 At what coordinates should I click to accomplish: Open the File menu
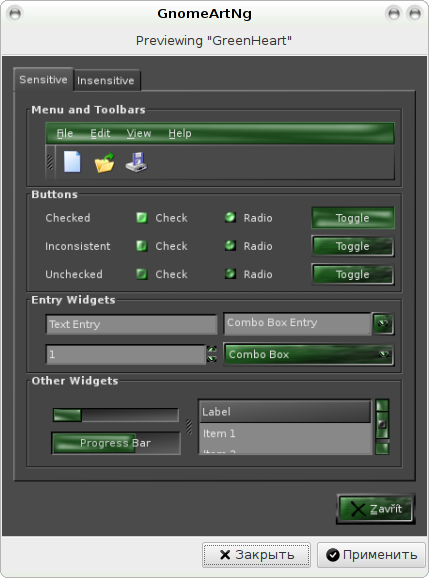tap(64, 133)
